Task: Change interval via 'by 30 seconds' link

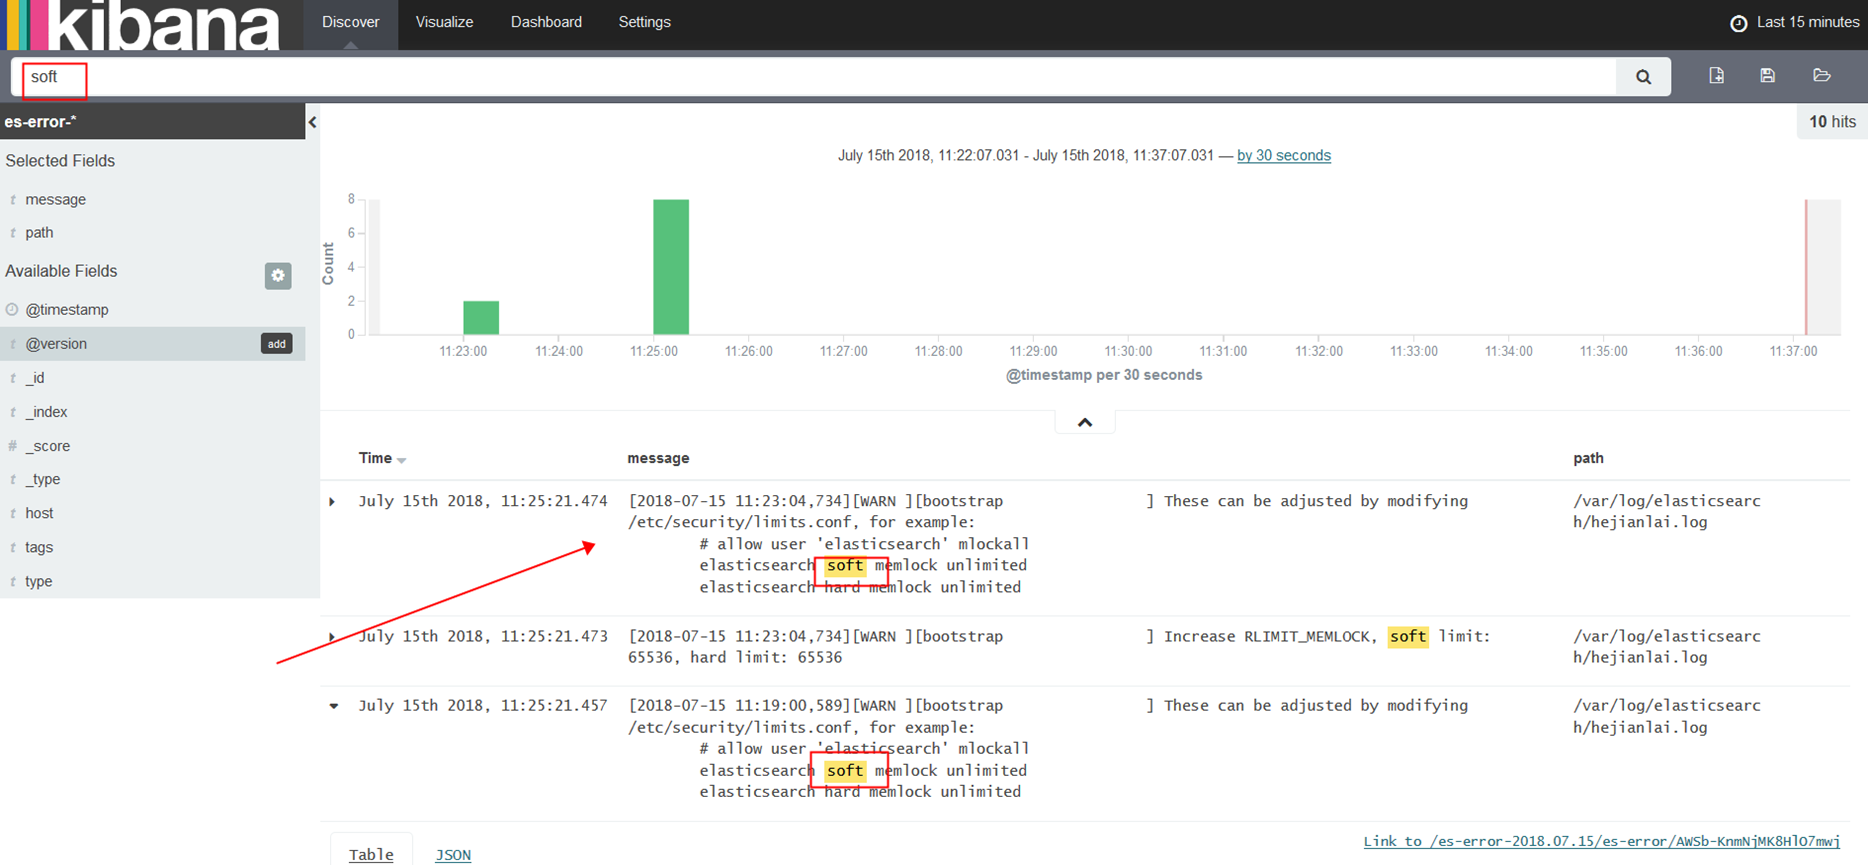Action: tap(1283, 155)
